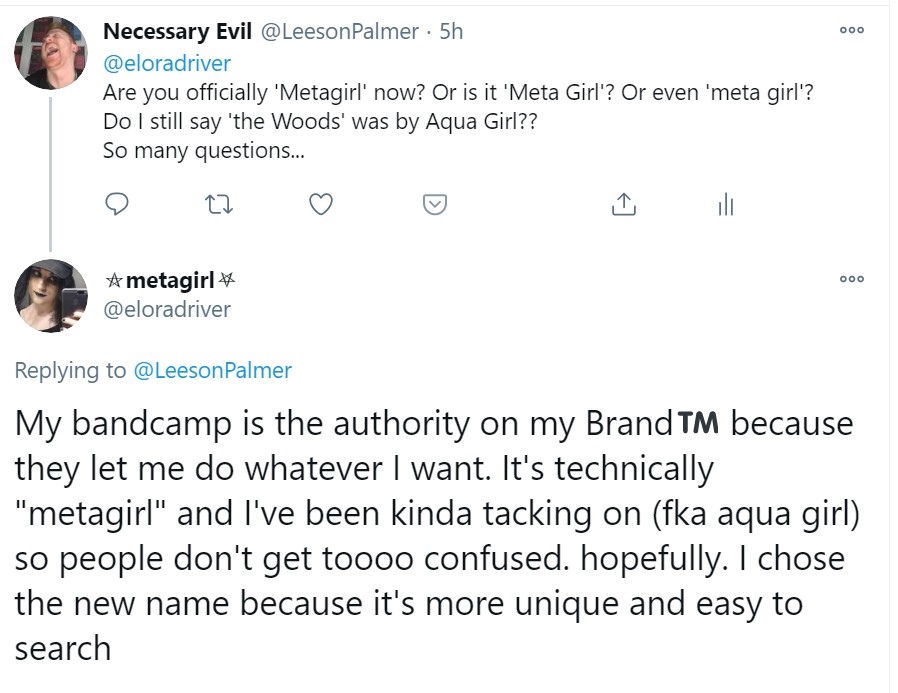898x693 pixels.
Task: Reply to Necessary Evil's tweet
Action: [x=118, y=205]
